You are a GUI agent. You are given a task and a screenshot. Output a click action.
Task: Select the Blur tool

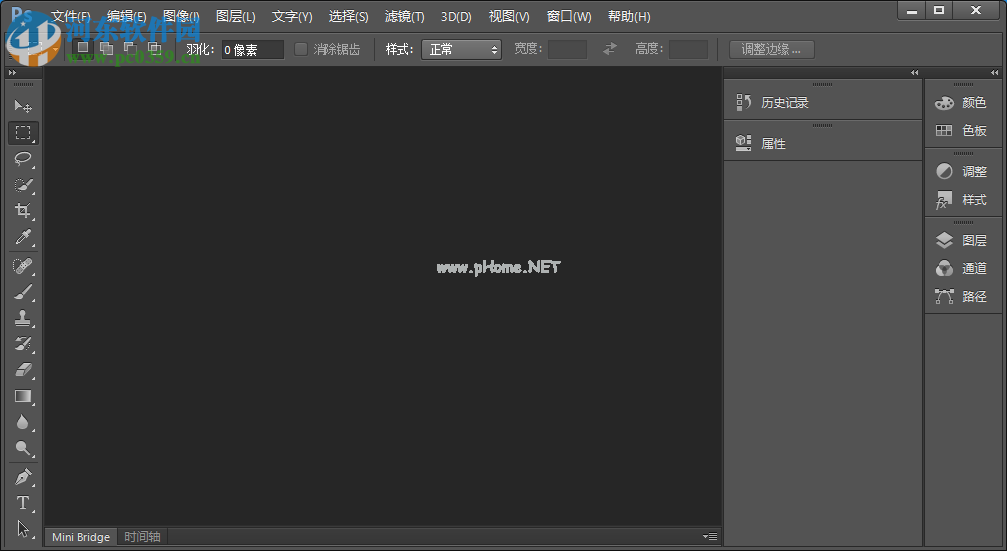pyautogui.click(x=23, y=422)
